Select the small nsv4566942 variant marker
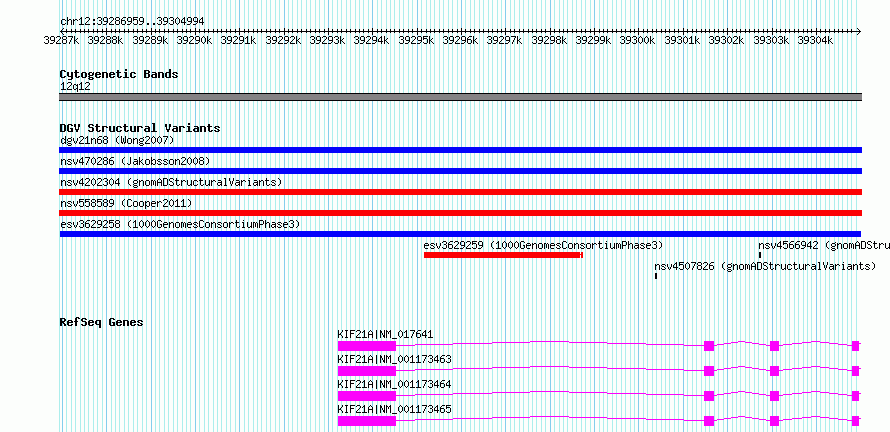 click(760, 255)
